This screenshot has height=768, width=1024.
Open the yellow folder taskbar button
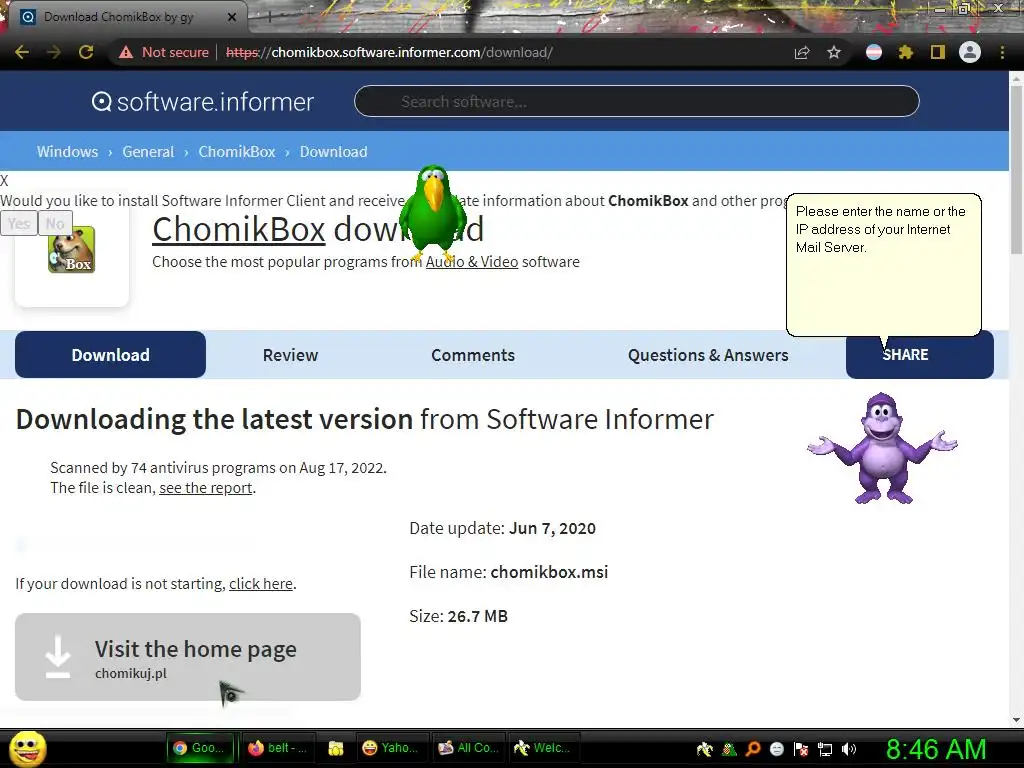pyautogui.click(x=336, y=748)
